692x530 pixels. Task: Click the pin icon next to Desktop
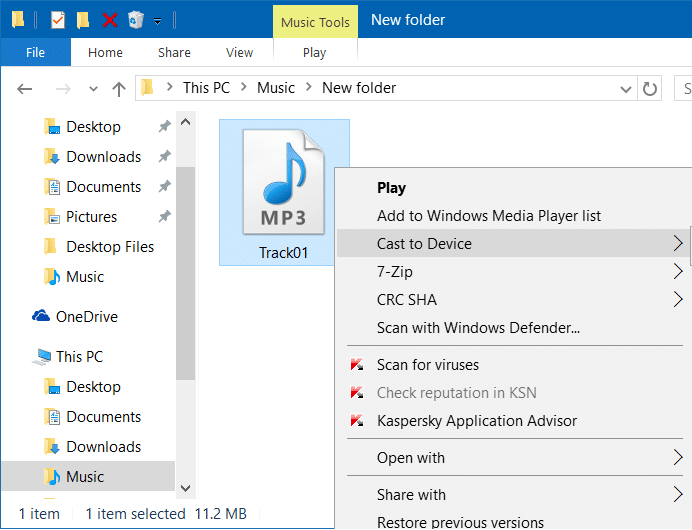(165, 126)
